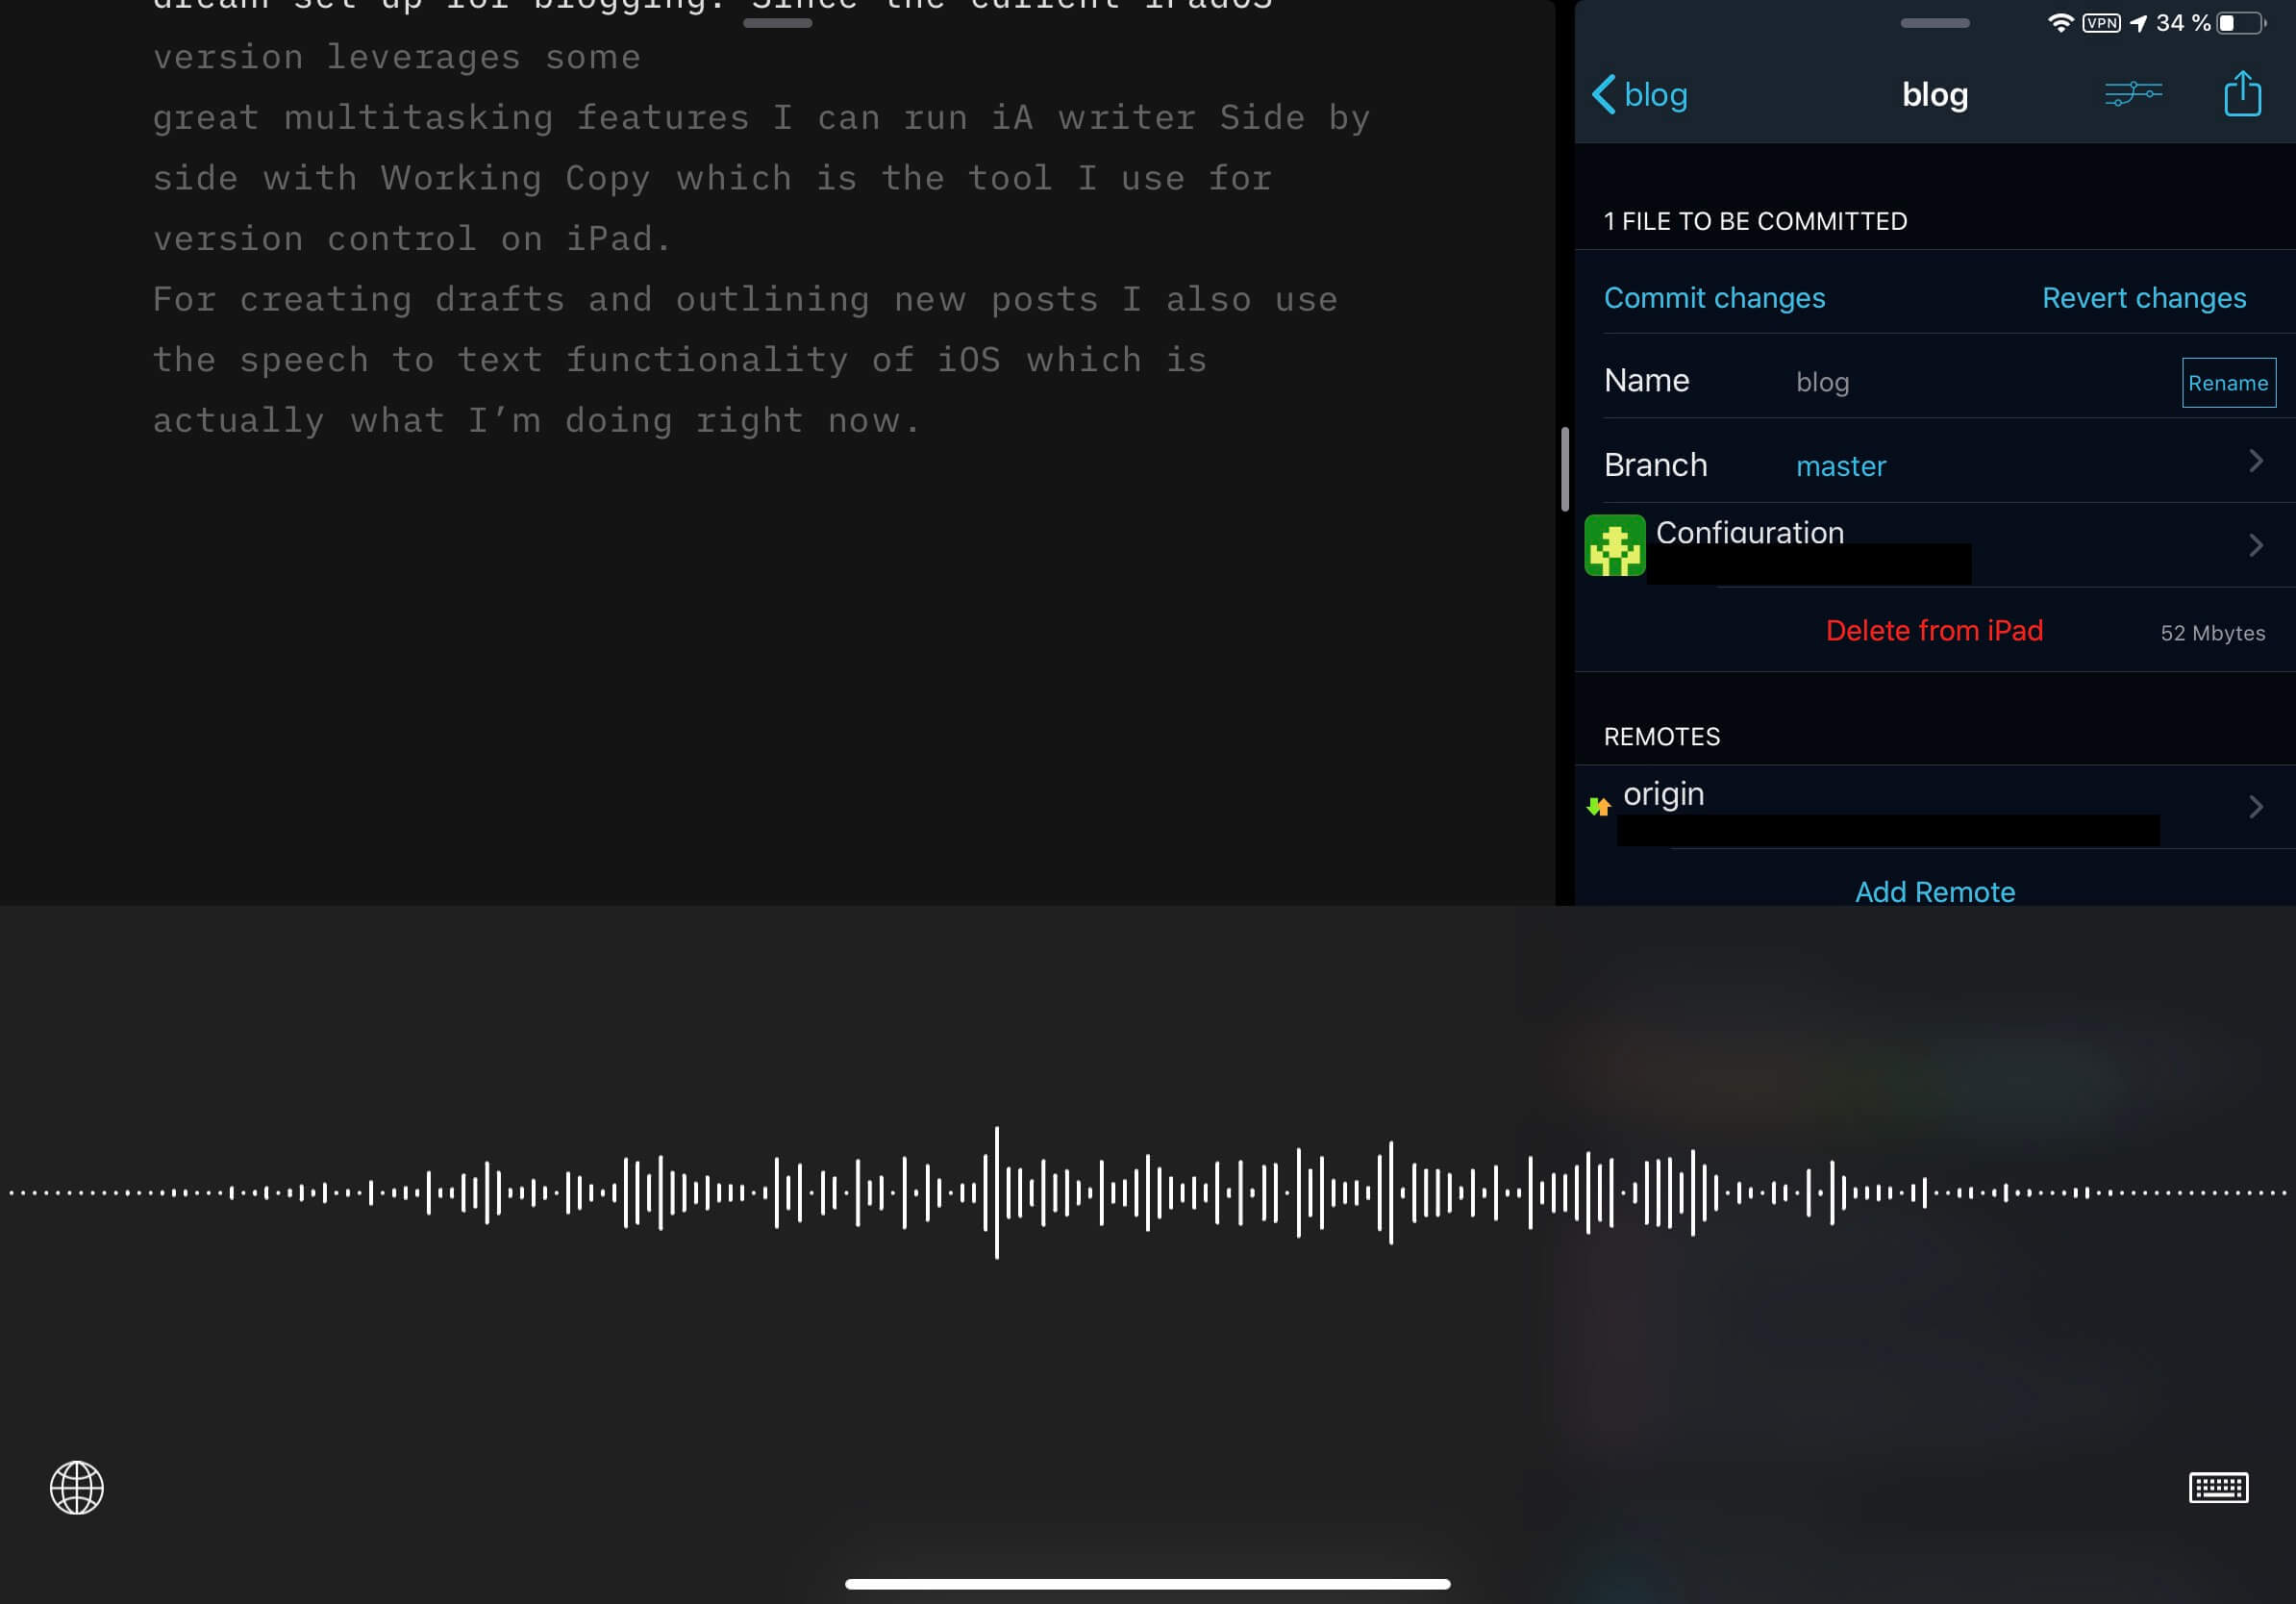Commit changes in the blog repository
This screenshot has height=1604, width=2296.
pos(1714,298)
